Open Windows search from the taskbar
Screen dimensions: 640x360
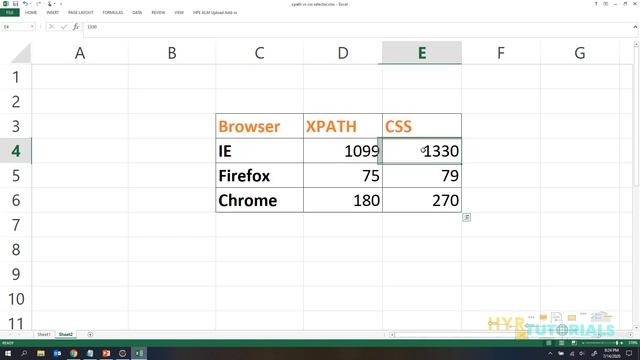pos(24,353)
